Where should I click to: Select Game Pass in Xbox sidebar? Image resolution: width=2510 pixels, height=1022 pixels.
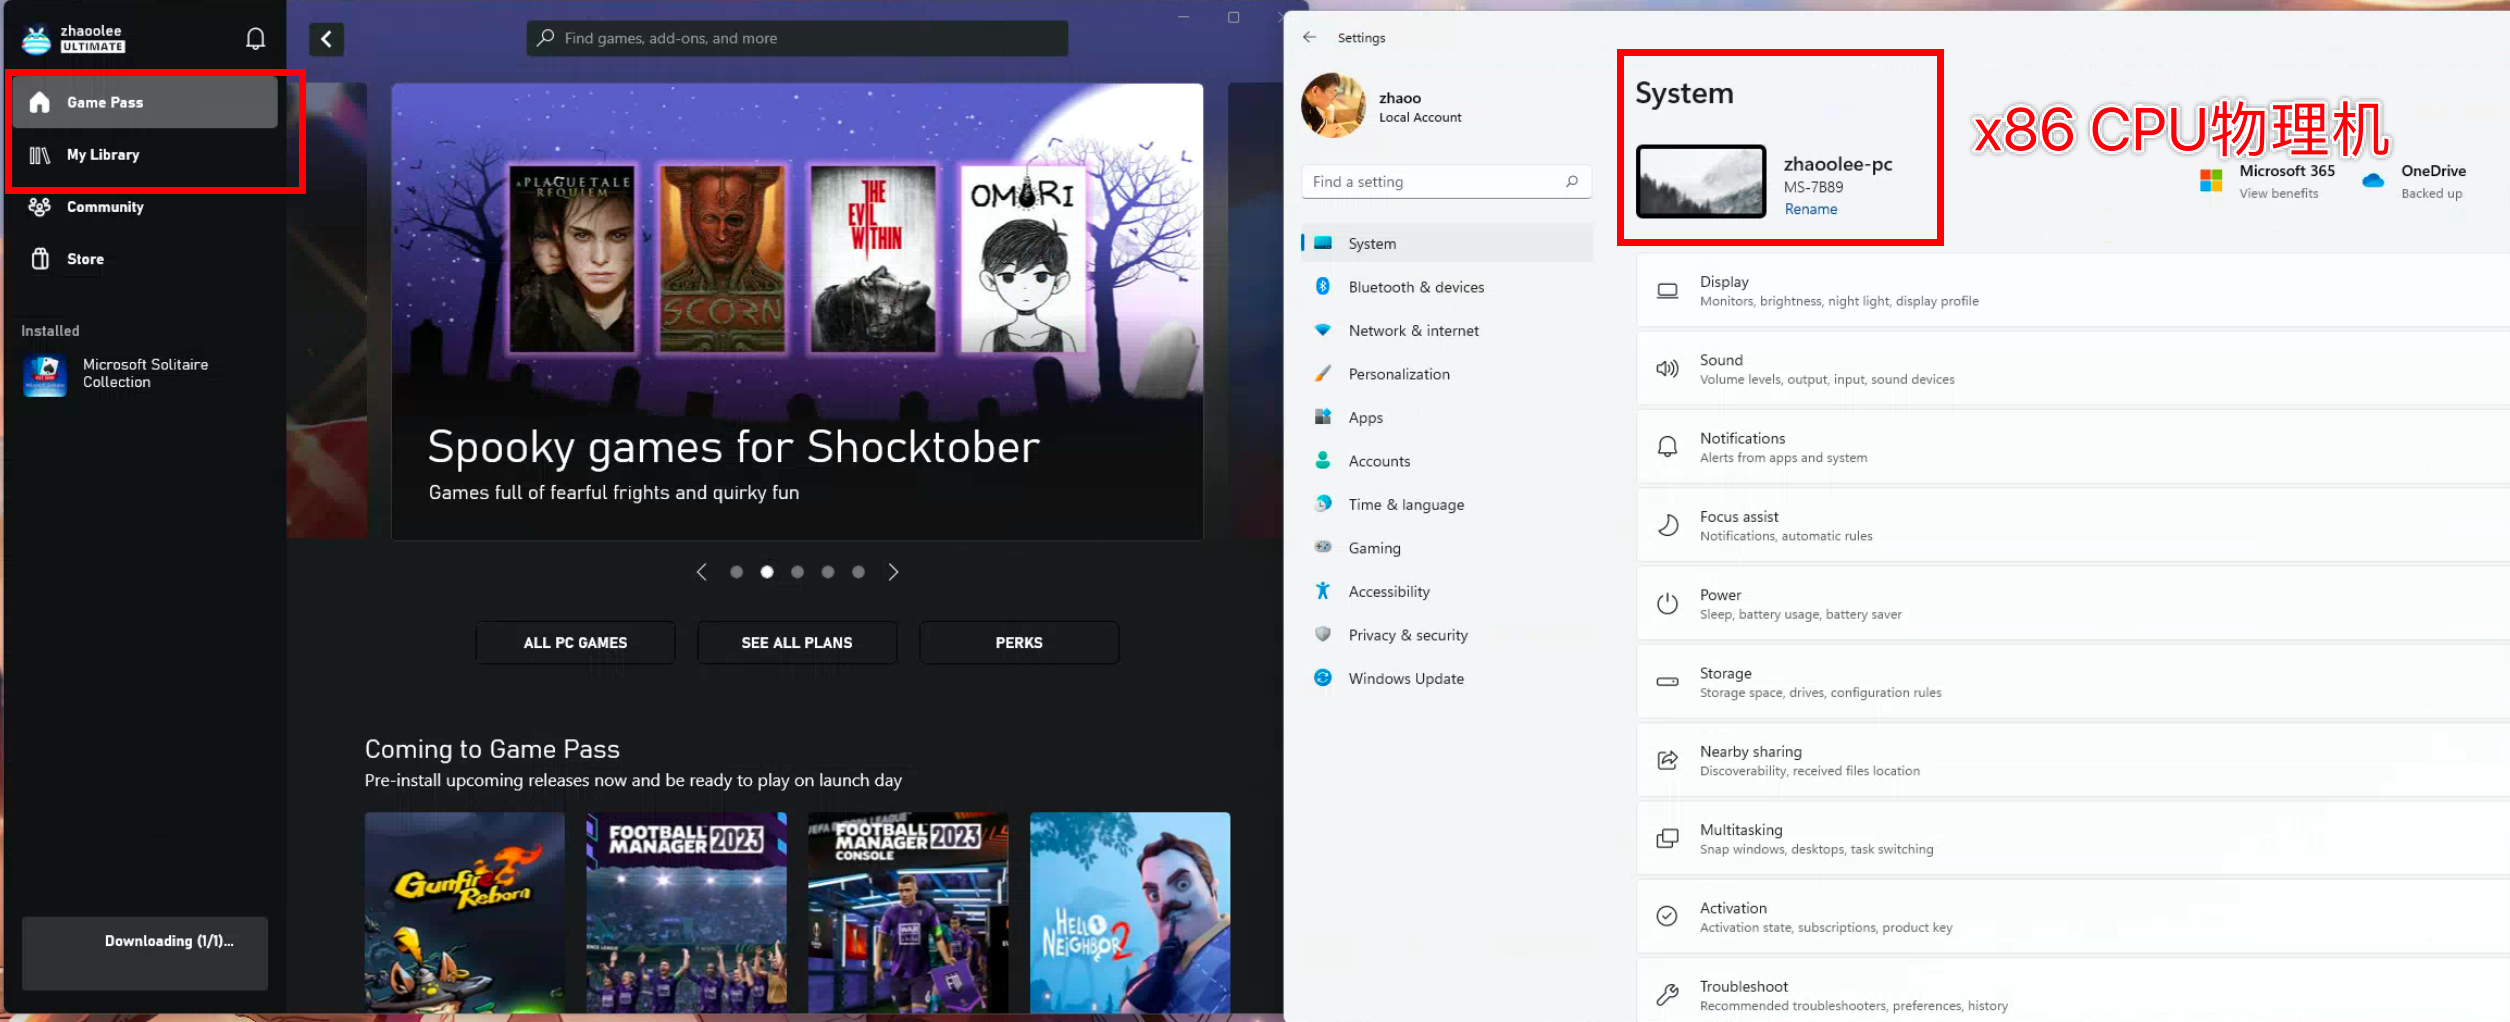click(146, 102)
